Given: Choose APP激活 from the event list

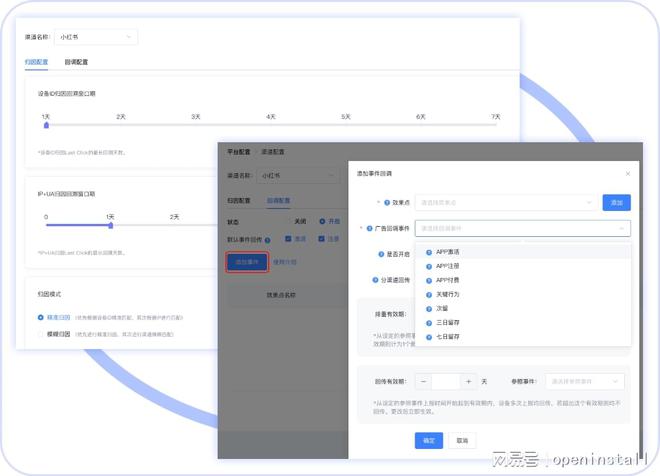Looking at the screenshot, I should point(523,252).
